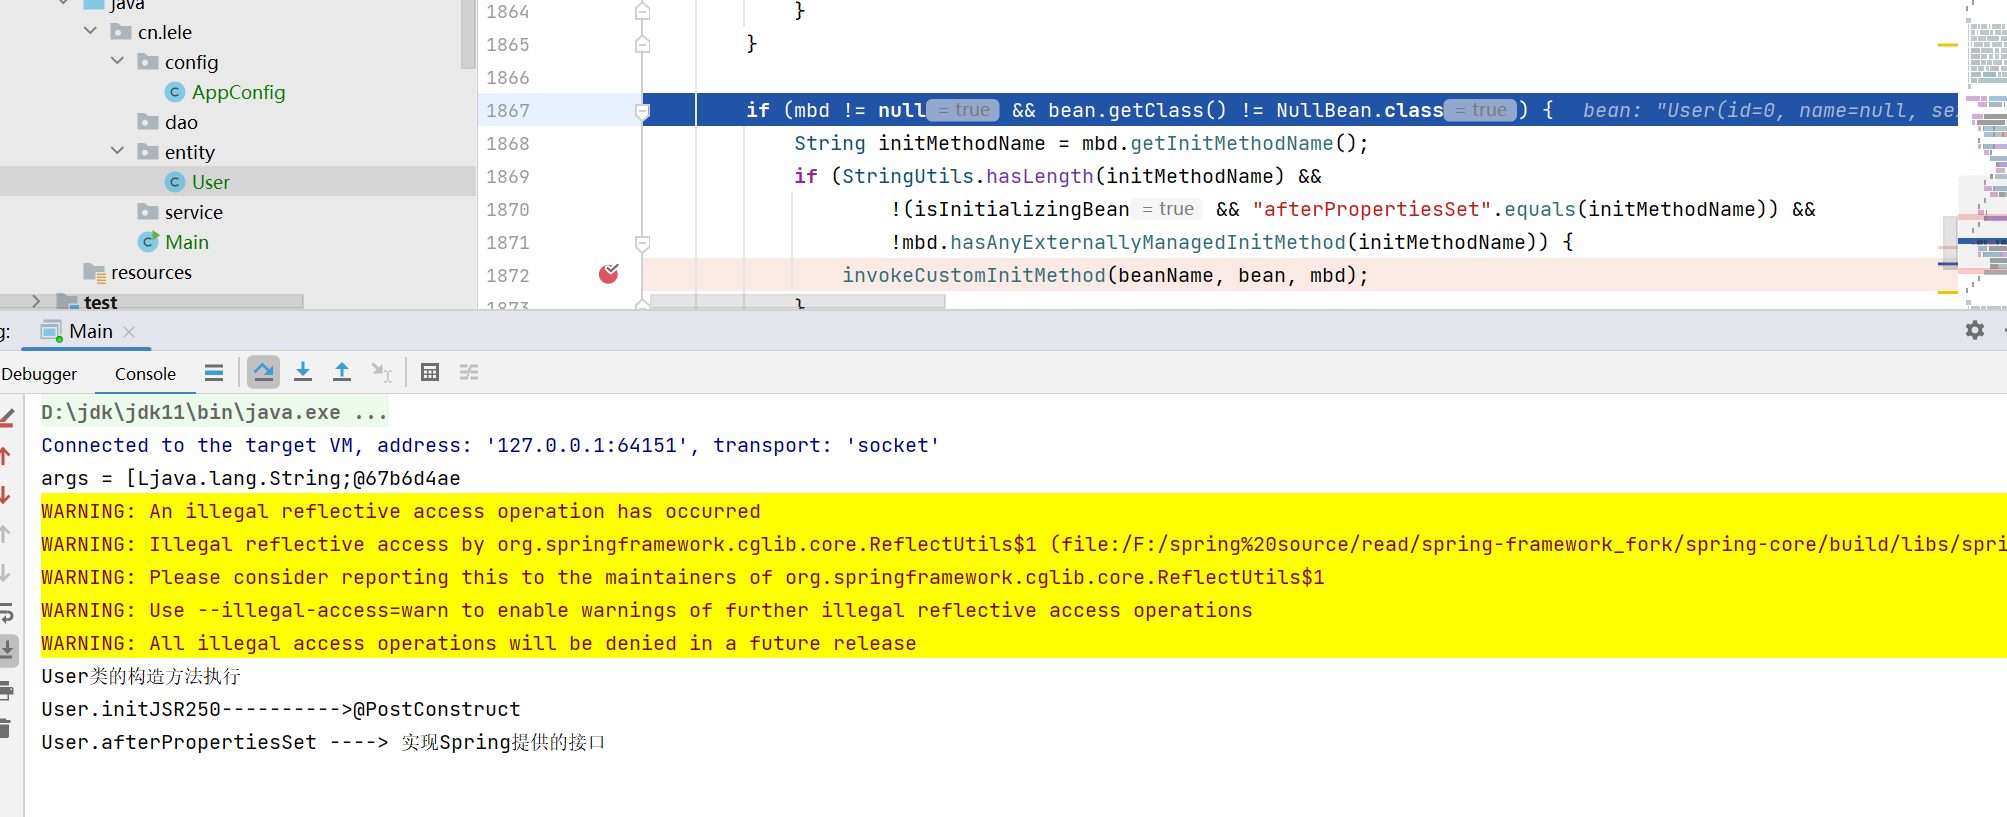Image resolution: width=2007 pixels, height=817 pixels.
Task: Click the editor horizontal scrollbar
Action: [797, 301]
